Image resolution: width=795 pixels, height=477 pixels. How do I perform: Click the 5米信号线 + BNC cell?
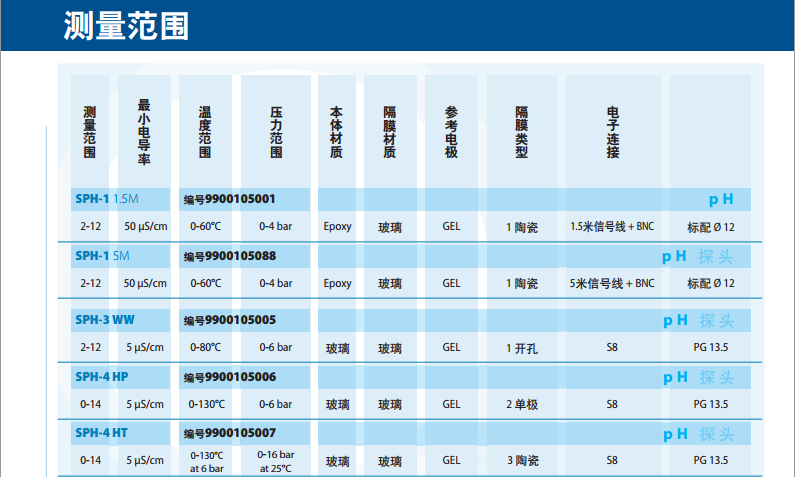[x=612, y=283]
